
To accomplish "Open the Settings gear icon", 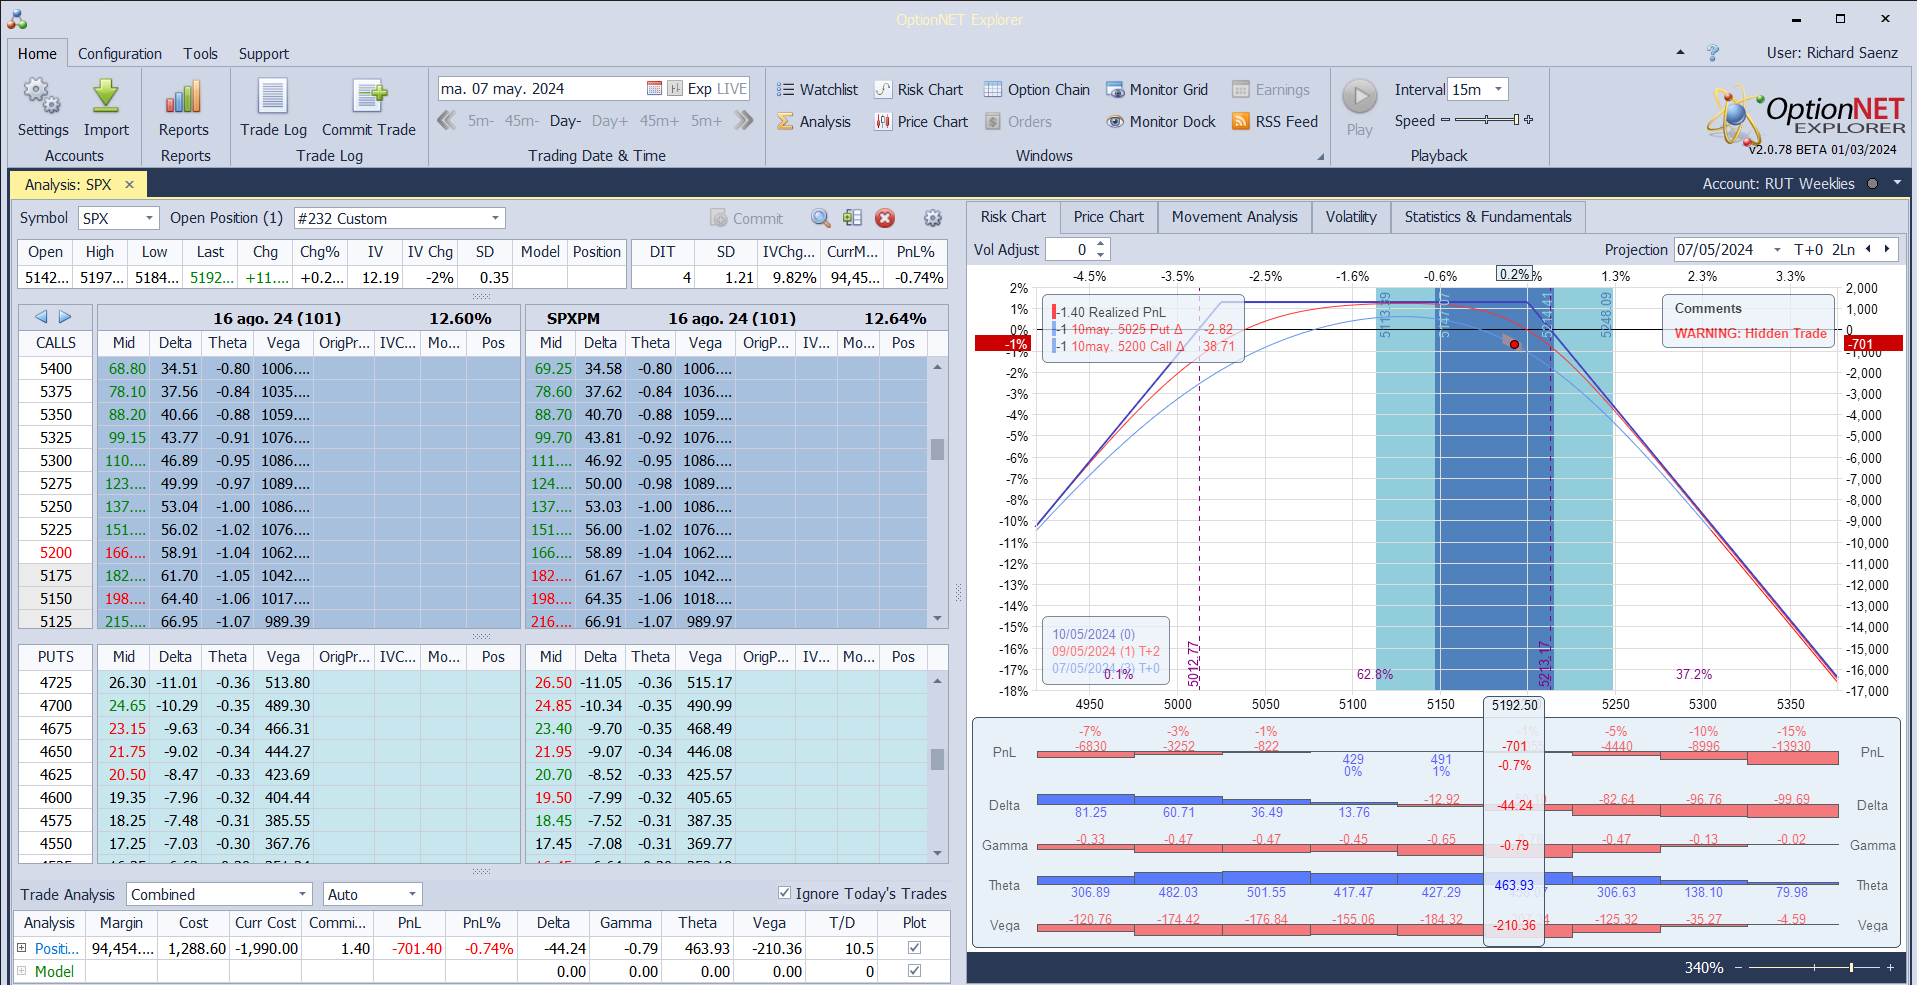I will click(42, 98).
